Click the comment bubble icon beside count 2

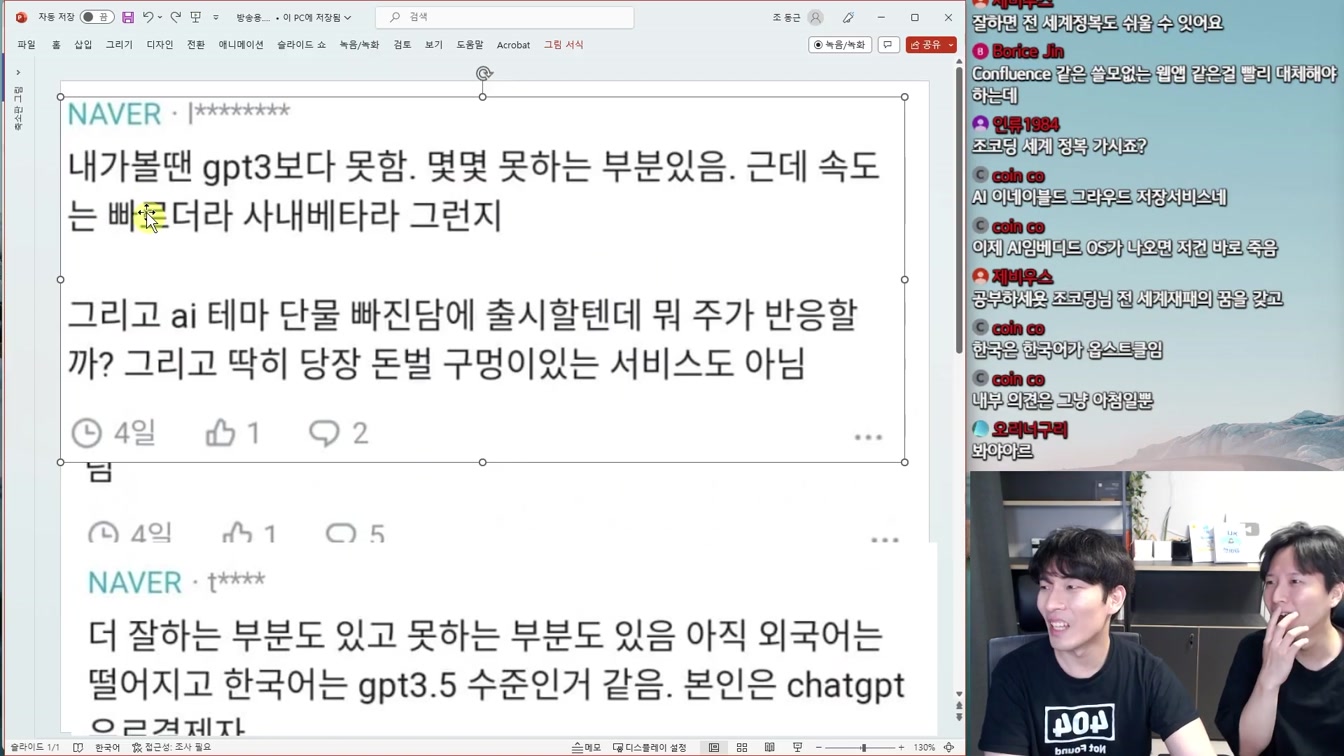324,433
